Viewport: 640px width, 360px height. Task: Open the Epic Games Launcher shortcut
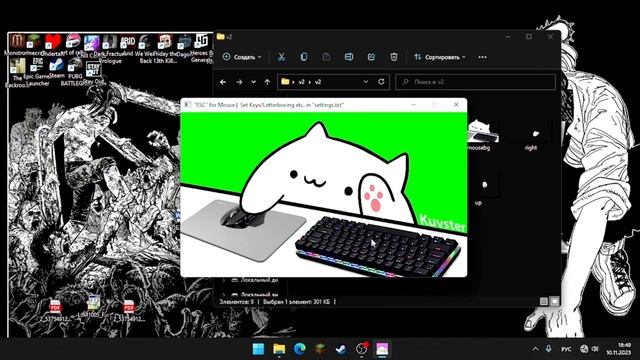click(x=37, y=71)
